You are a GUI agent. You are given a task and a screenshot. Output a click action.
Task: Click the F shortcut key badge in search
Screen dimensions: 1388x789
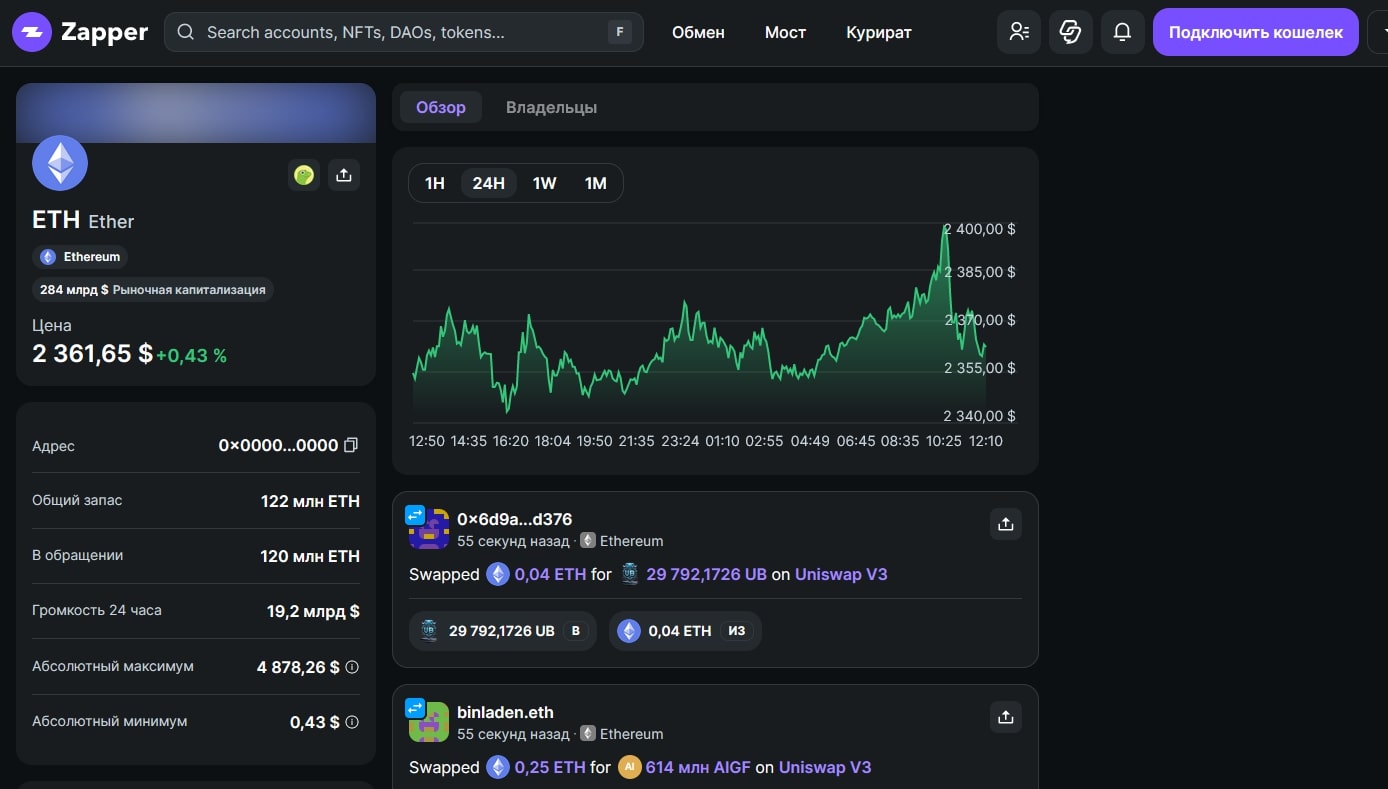[x=620, y=32]
